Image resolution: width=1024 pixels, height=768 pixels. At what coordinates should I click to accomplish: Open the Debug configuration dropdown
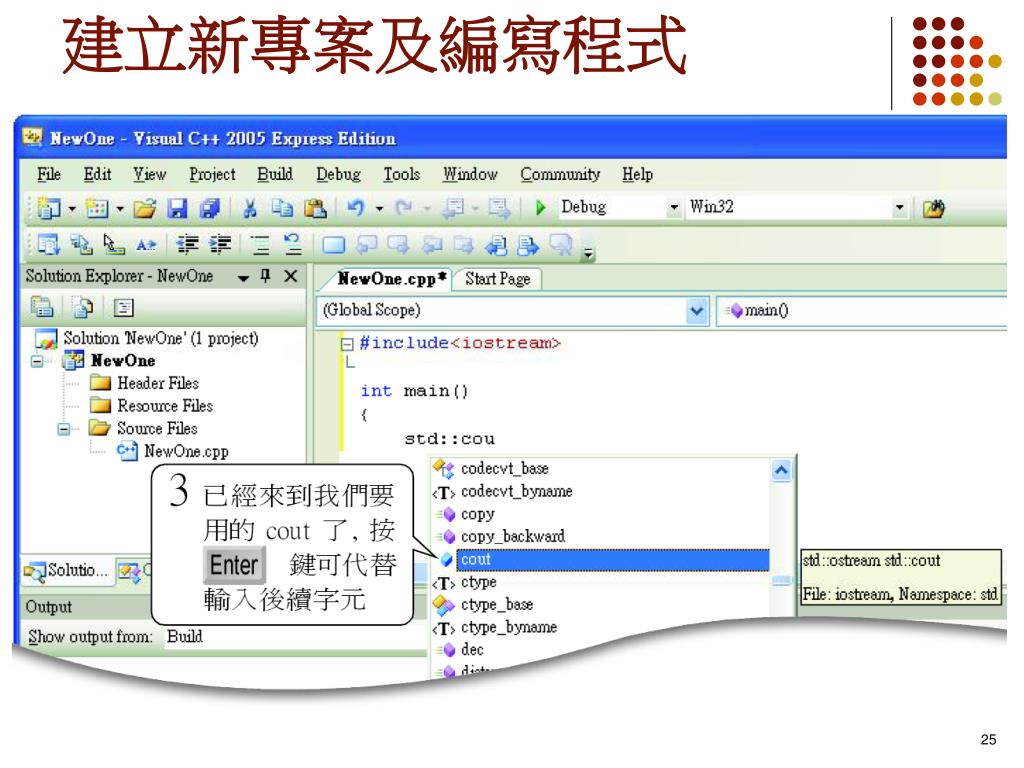tap(674, 208)
